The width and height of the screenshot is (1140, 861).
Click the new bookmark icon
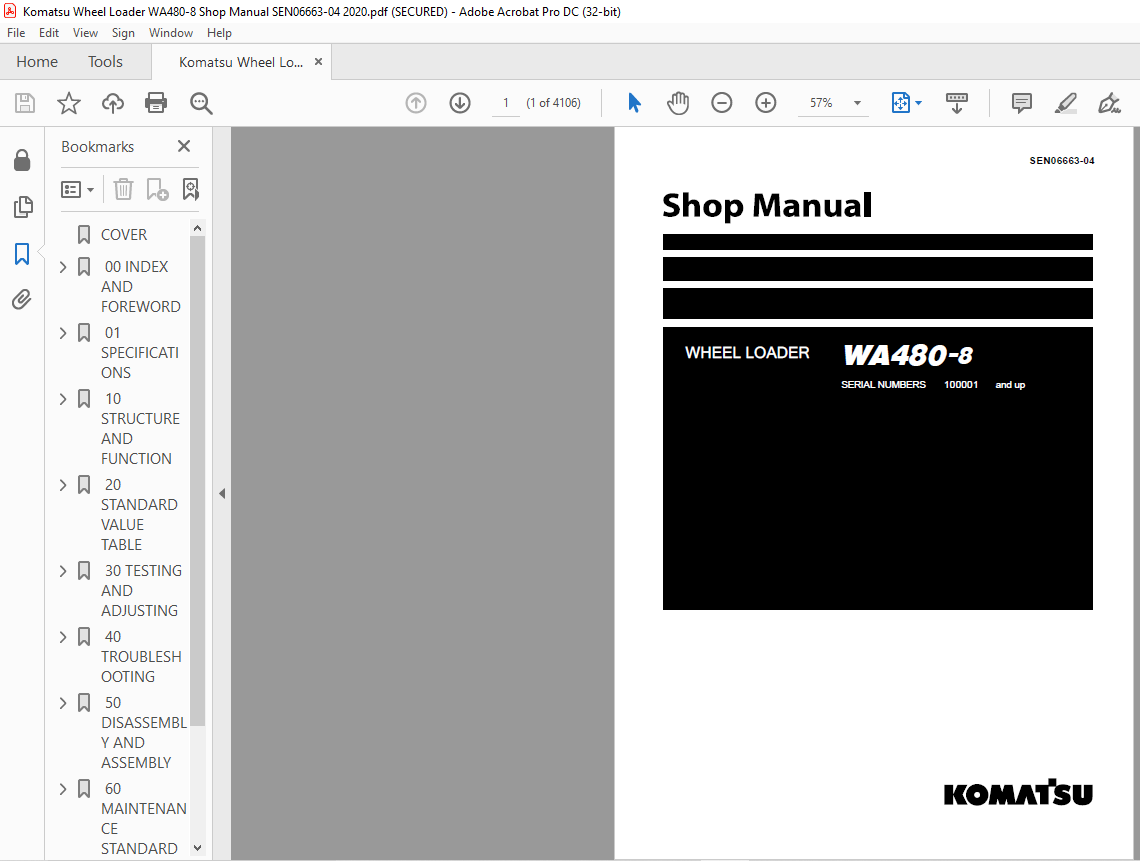[x=157, y=190]
